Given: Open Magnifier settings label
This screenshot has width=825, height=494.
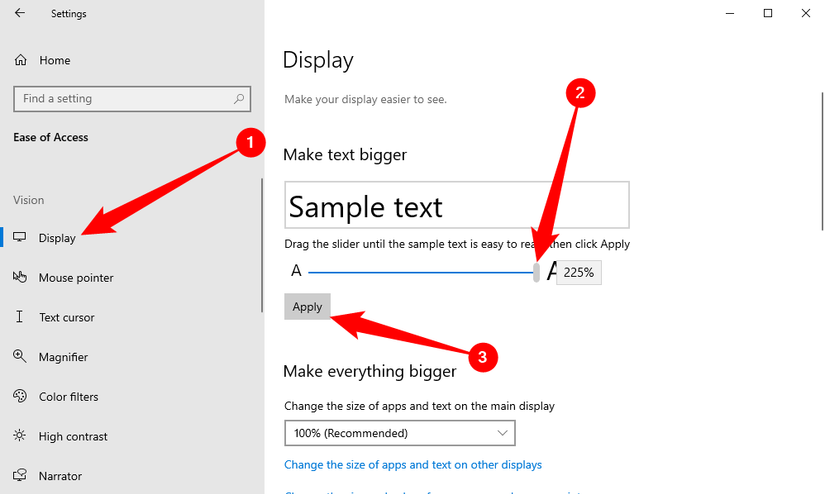Looking at the screenshot, I should click(x=63, y=357).
